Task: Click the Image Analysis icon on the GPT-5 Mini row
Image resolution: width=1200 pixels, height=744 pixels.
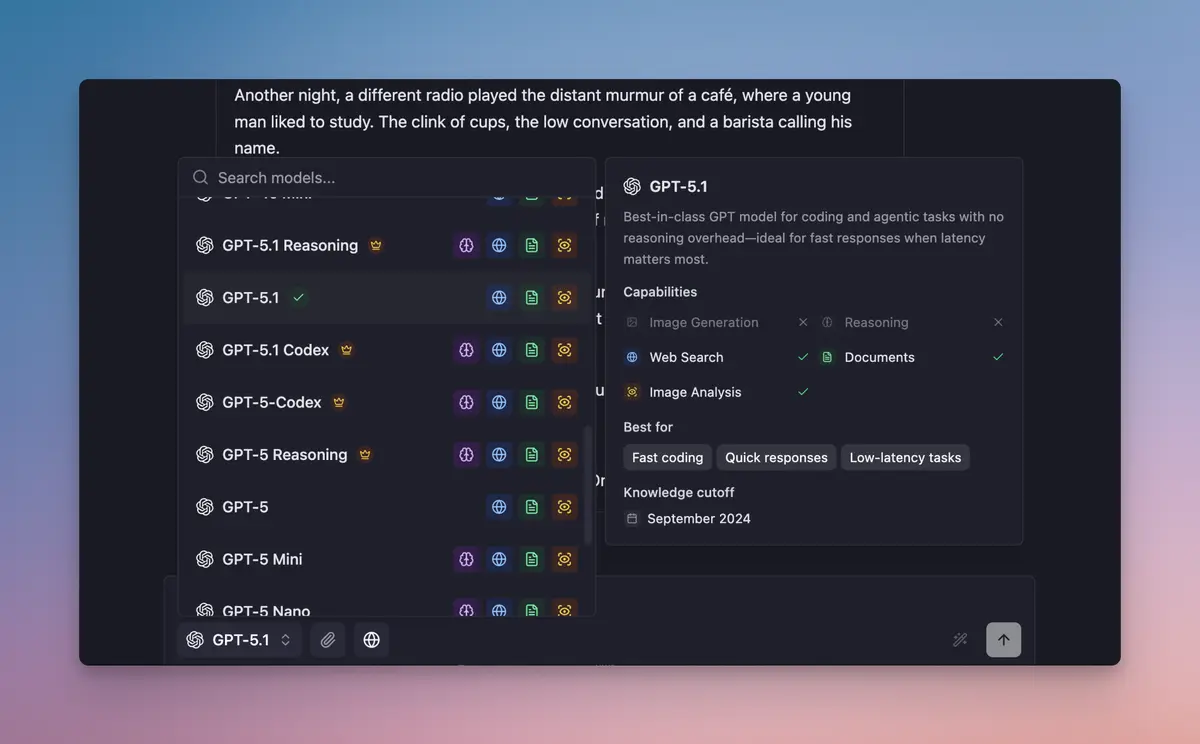Action: (564, 559)
